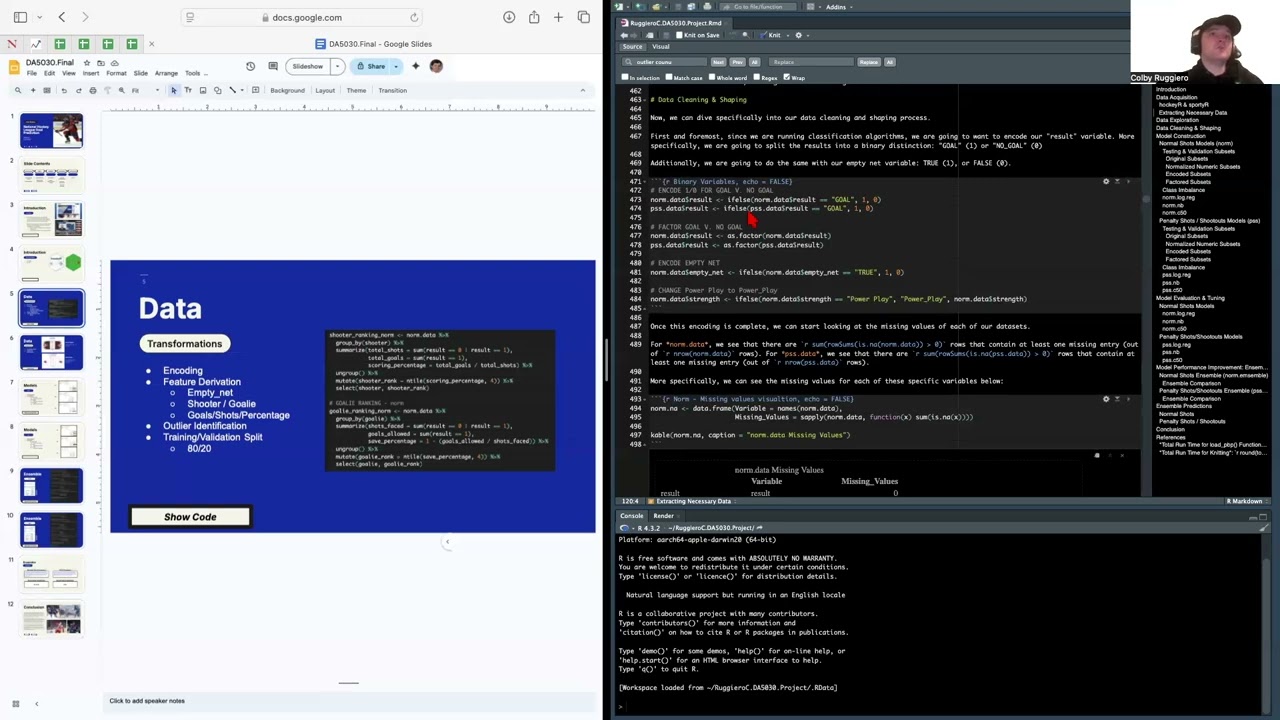Image resolution: width=1280 pixels, height=720 pixels.
Task: Click the Knit button
Action: 771,35
